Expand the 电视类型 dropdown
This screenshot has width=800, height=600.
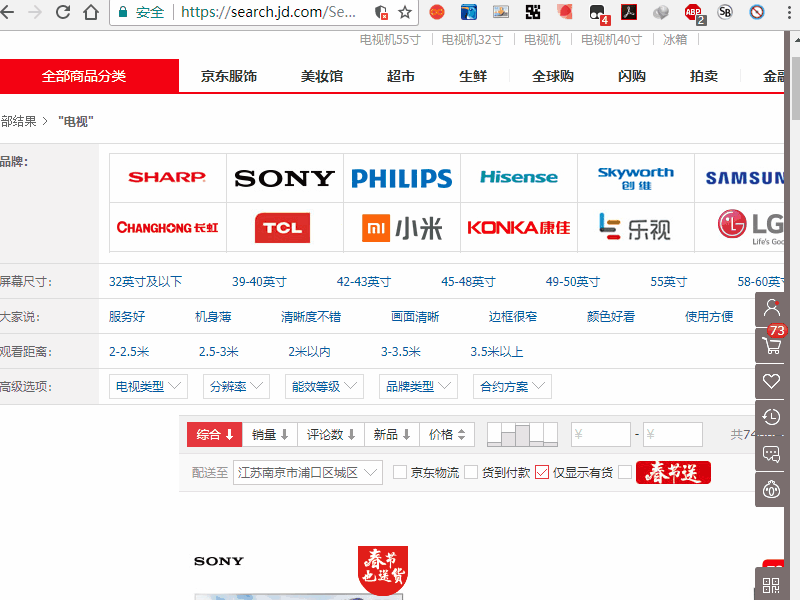(148, 387)
